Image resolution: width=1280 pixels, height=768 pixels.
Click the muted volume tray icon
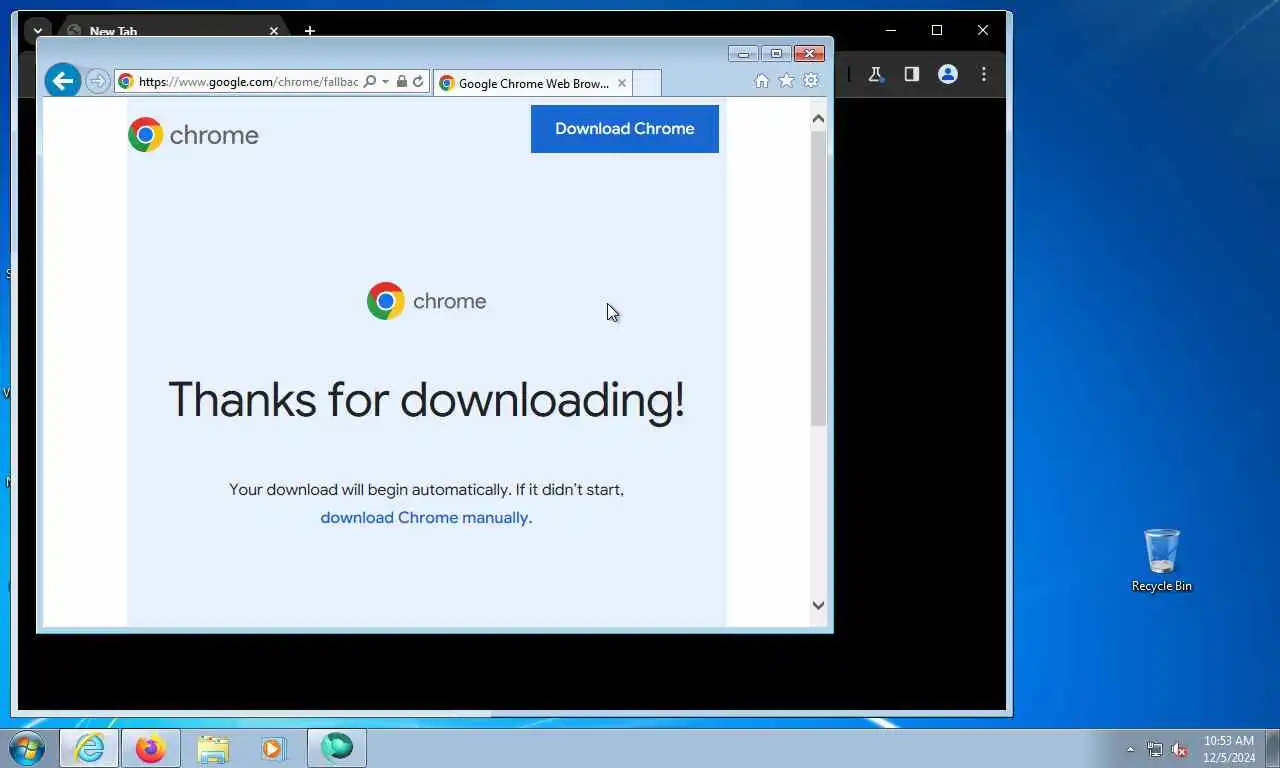(x=1180, y=749)
